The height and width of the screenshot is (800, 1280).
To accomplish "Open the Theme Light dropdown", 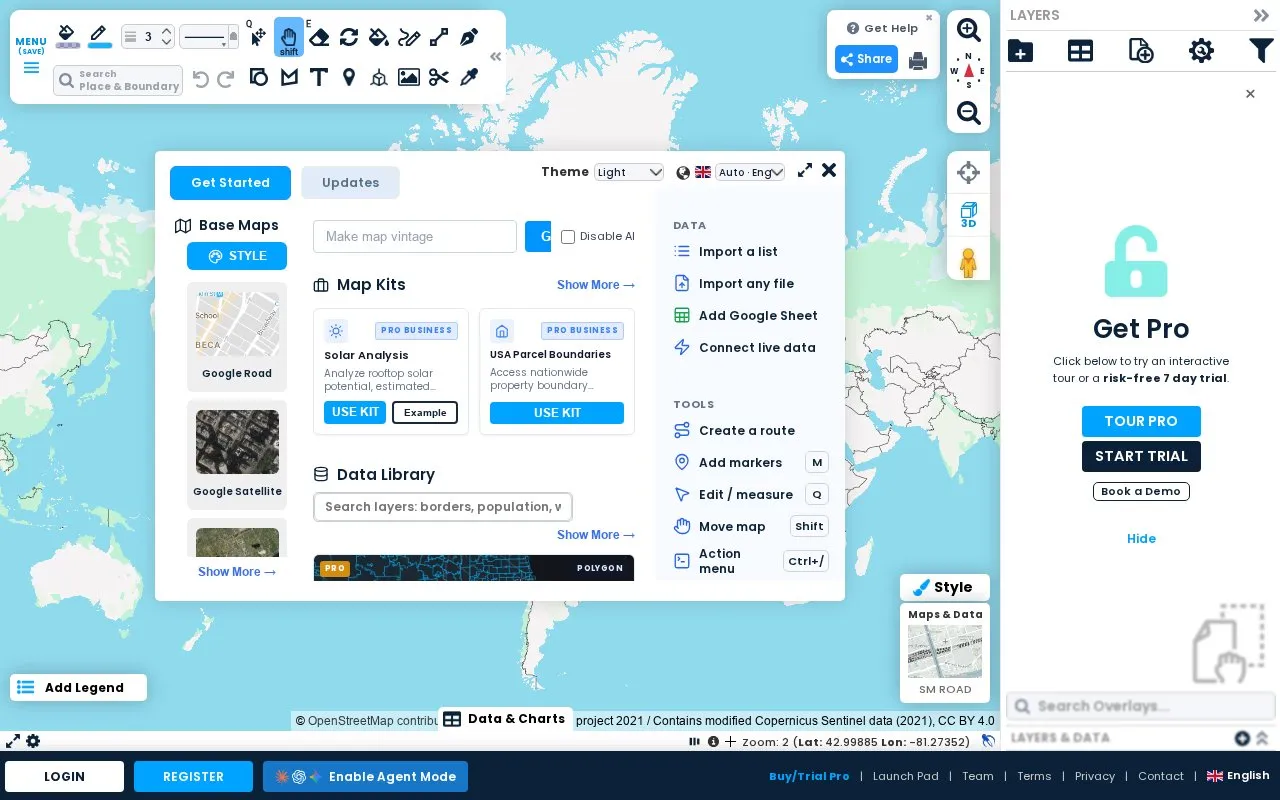I will (629, 172).
